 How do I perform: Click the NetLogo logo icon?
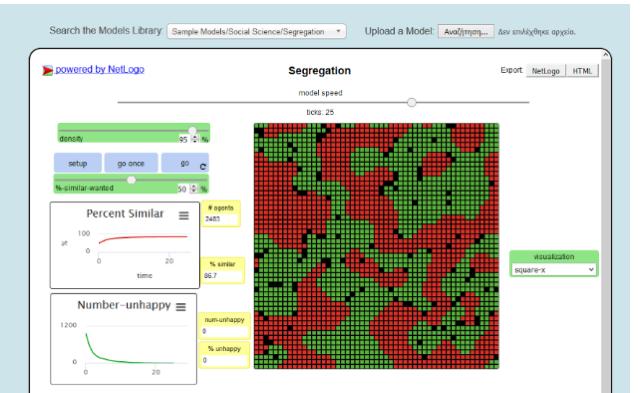[x=47, y=70]
